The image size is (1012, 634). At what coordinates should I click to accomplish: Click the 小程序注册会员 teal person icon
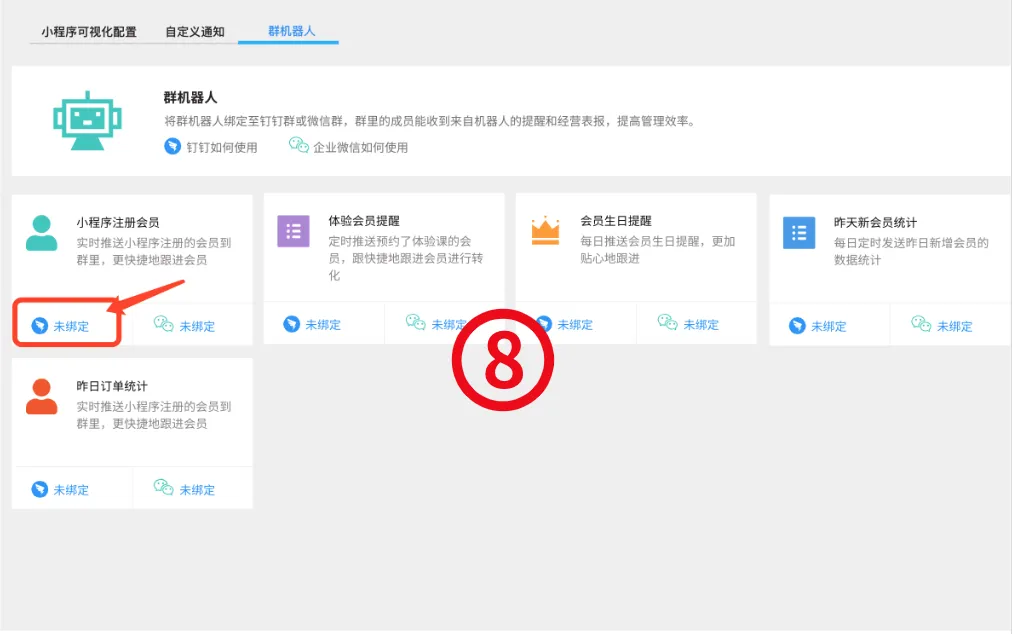pos(41,233)
